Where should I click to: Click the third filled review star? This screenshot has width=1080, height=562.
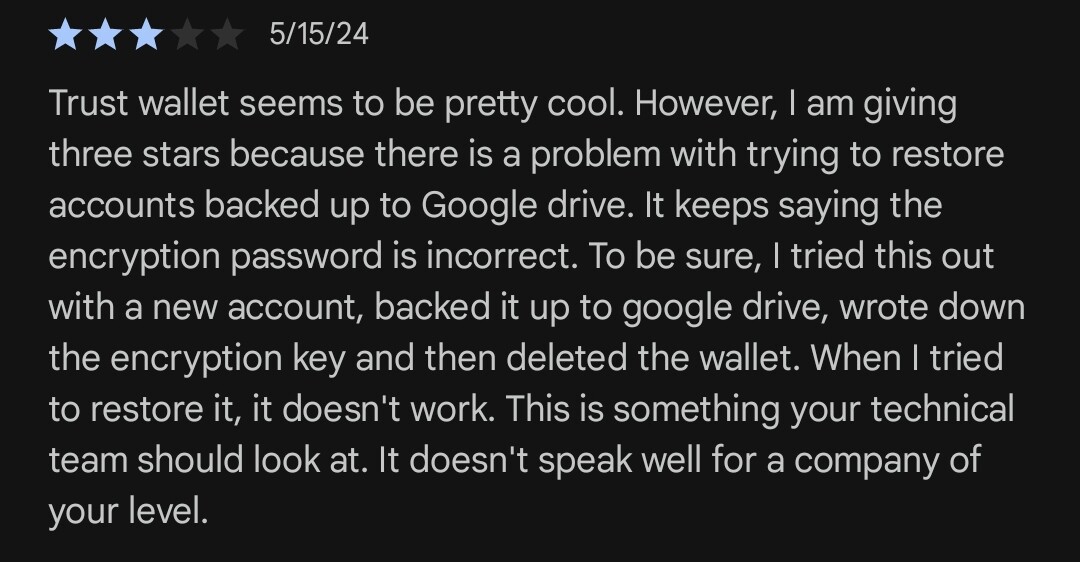tap(146, 34)
